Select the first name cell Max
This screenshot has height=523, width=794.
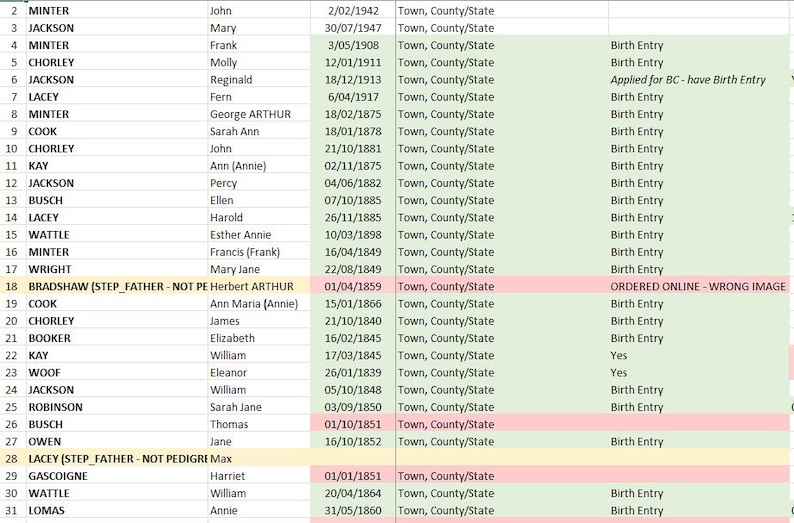point(259,459)
